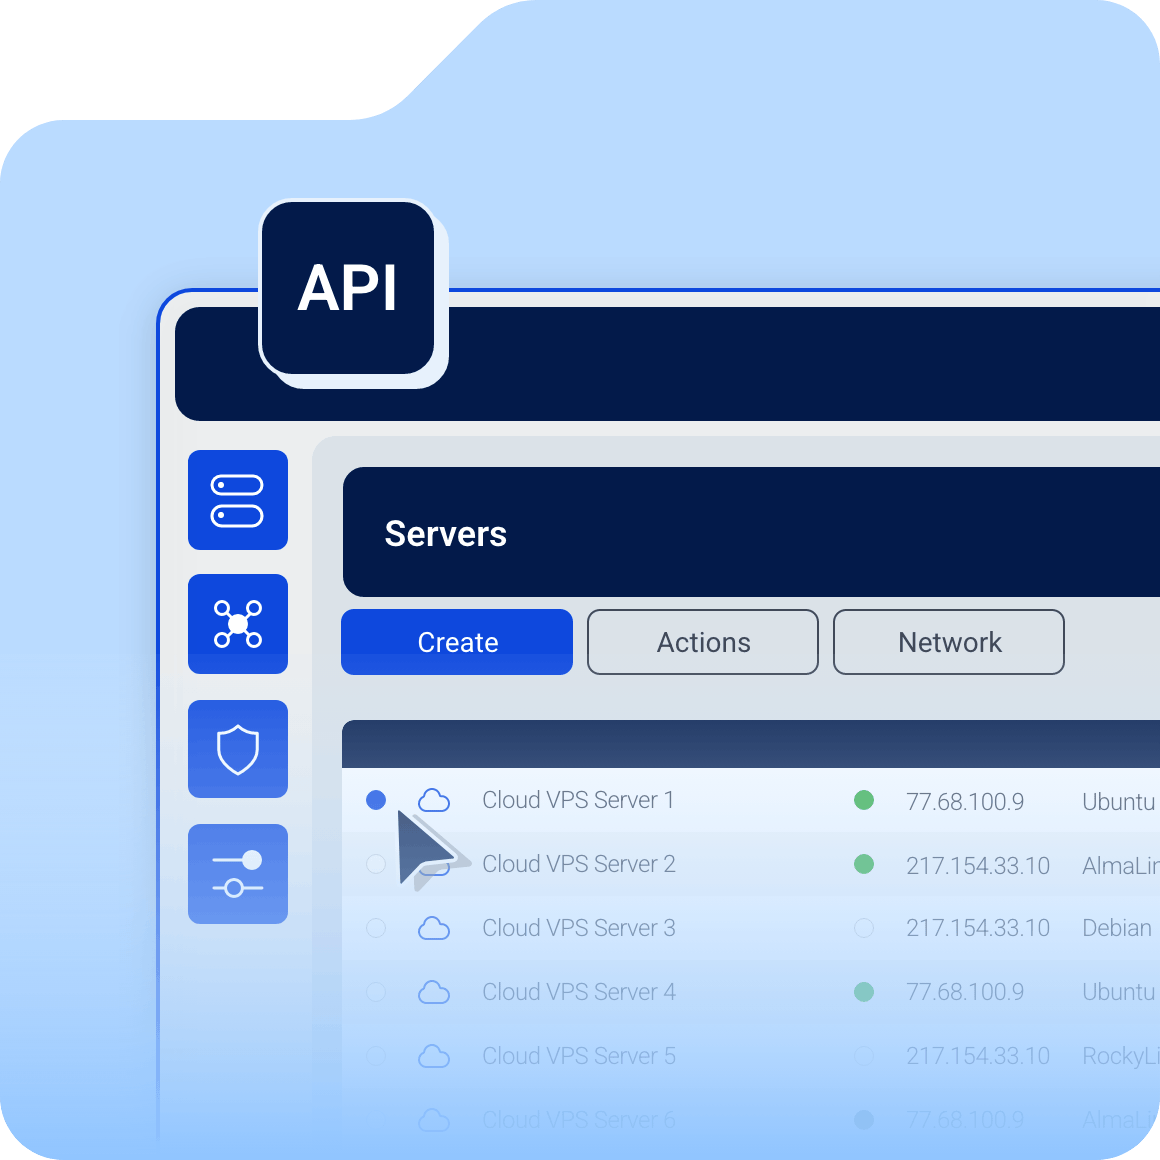Open the shield security sidebar icon
Image resolution: width=1160 pixels, height=1160 pixels.
[237, 749]
